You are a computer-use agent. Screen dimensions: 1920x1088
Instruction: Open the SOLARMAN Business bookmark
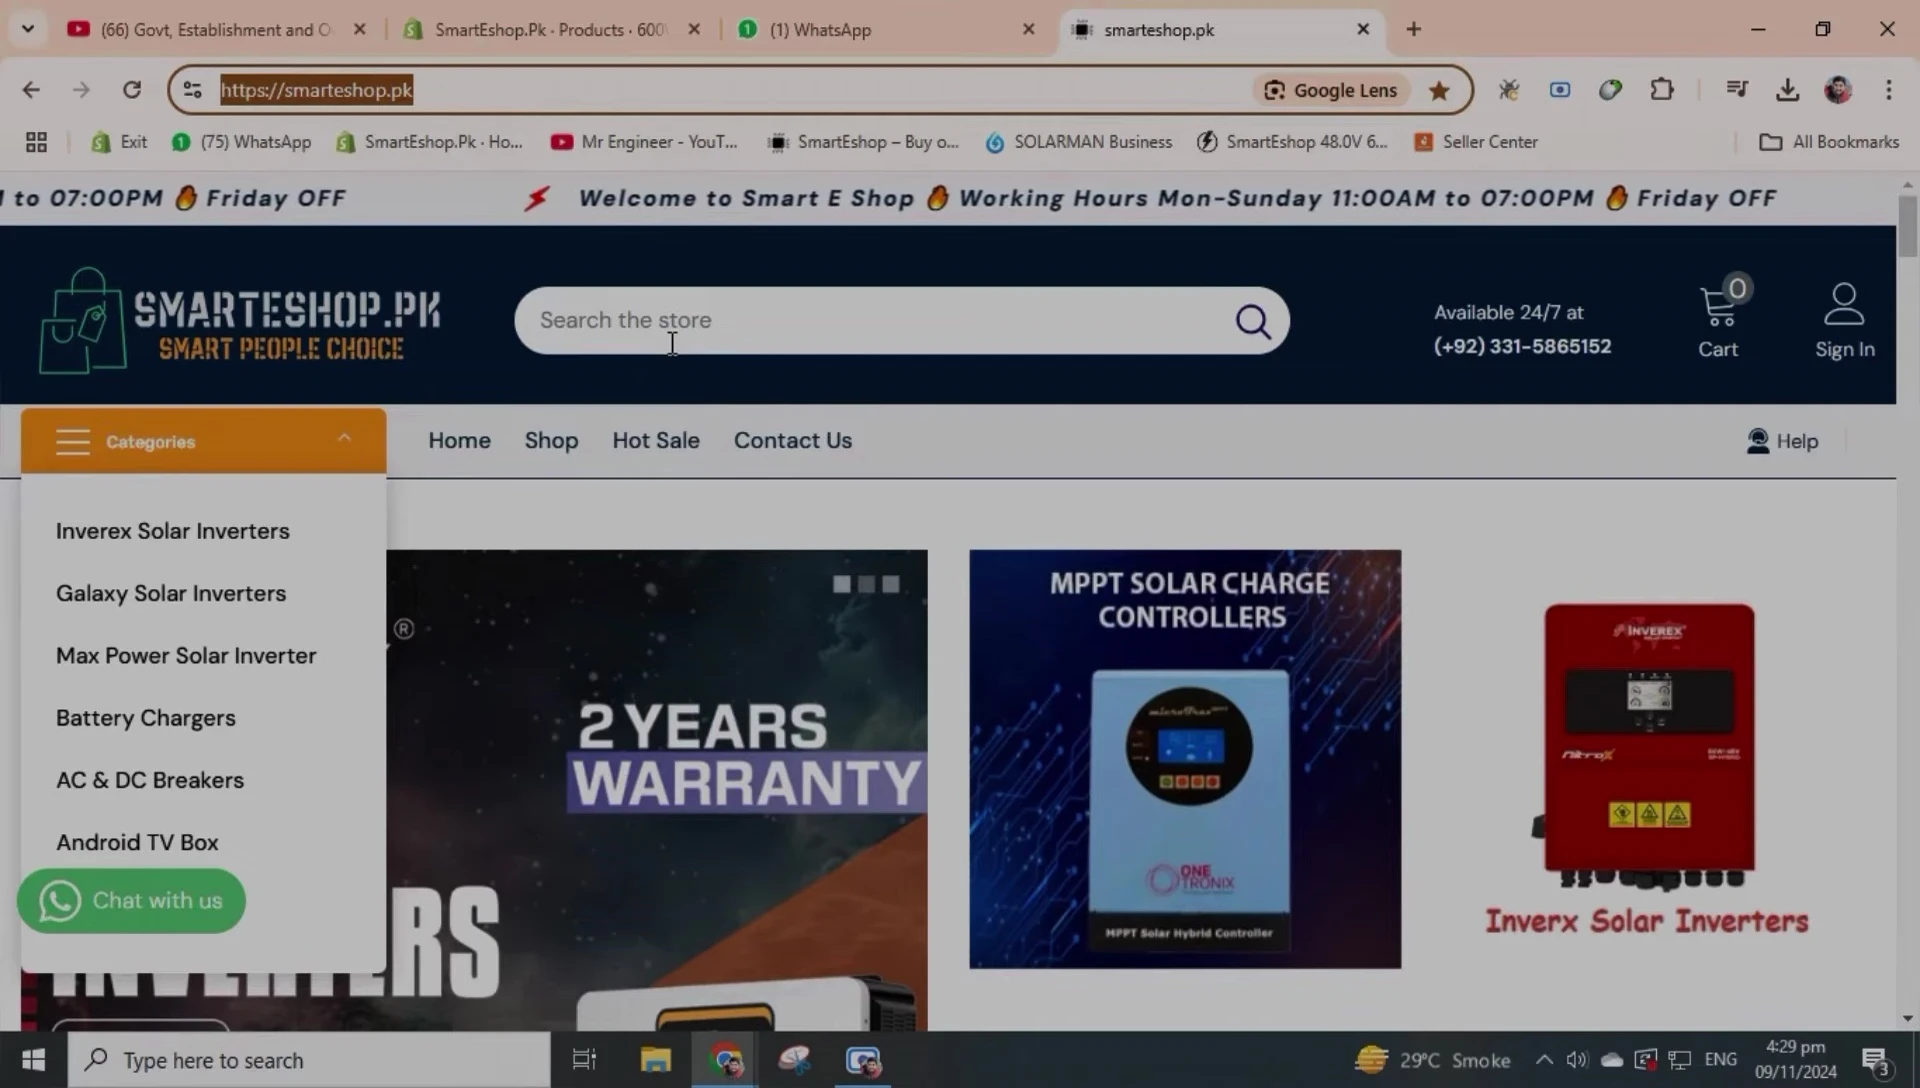coord(1078,142)
